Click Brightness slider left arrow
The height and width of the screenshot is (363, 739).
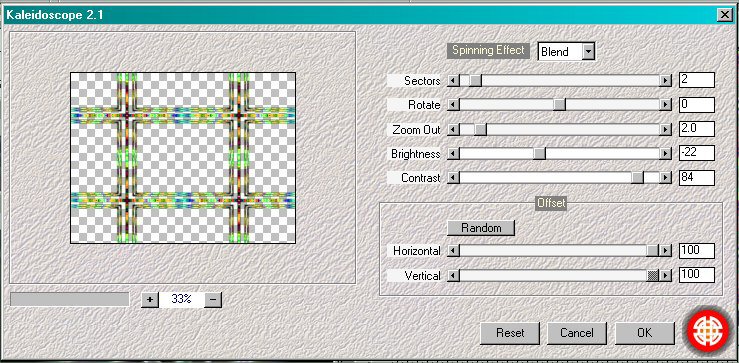point(453,154)
